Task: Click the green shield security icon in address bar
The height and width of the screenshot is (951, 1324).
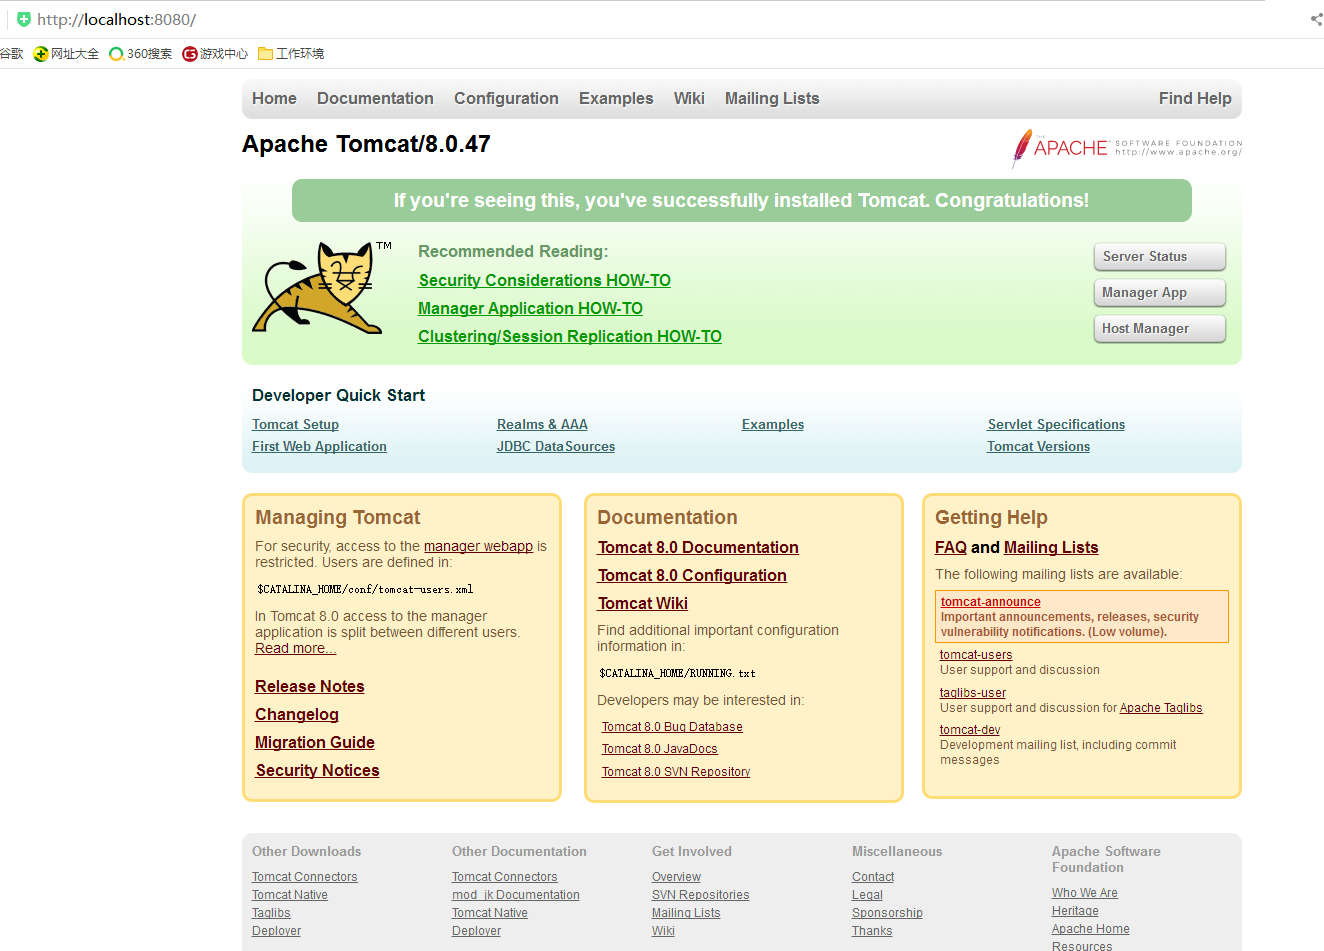Action: tap(24, 19)
